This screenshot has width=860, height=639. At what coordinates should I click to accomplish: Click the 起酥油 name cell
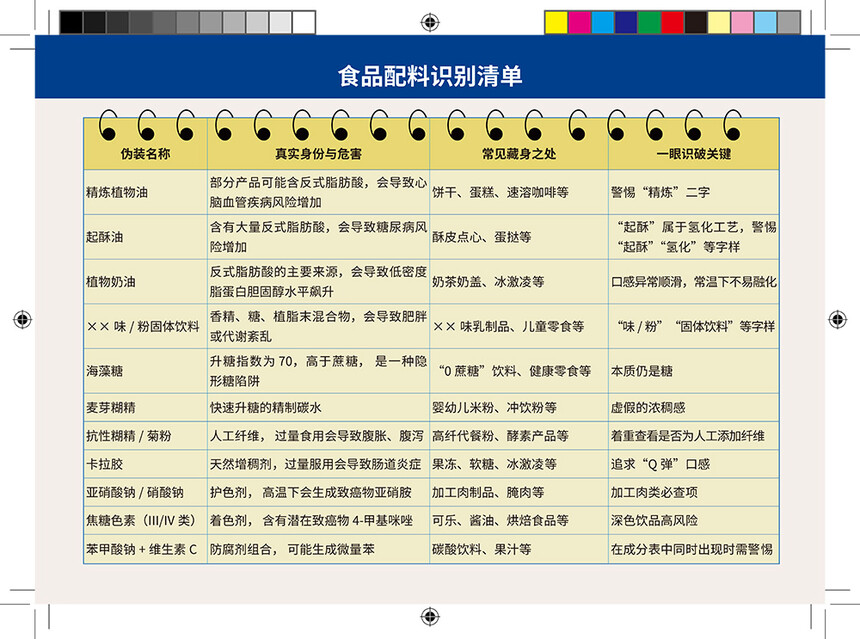pyautogui.click(x=145, y=237)
